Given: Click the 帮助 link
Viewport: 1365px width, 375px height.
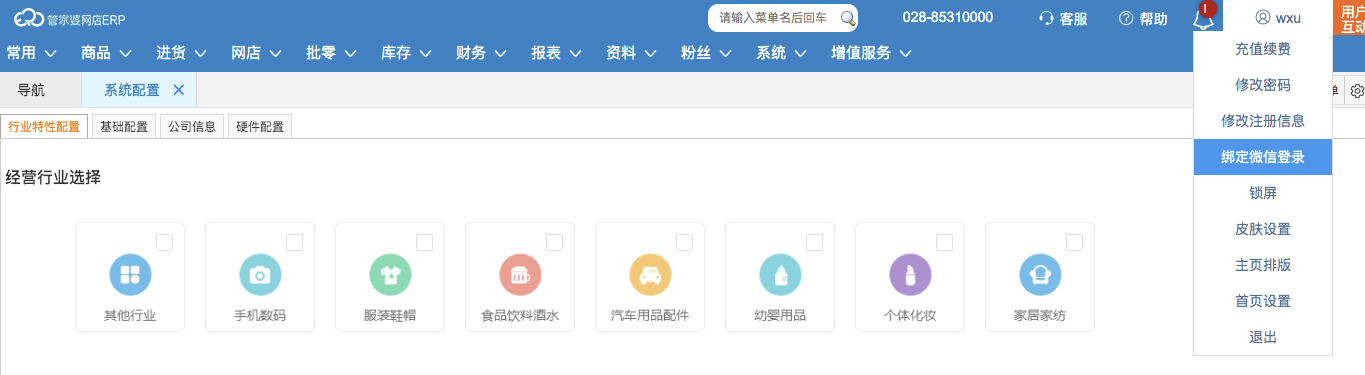Looking at the screenshot, I should coord(1153,18).
